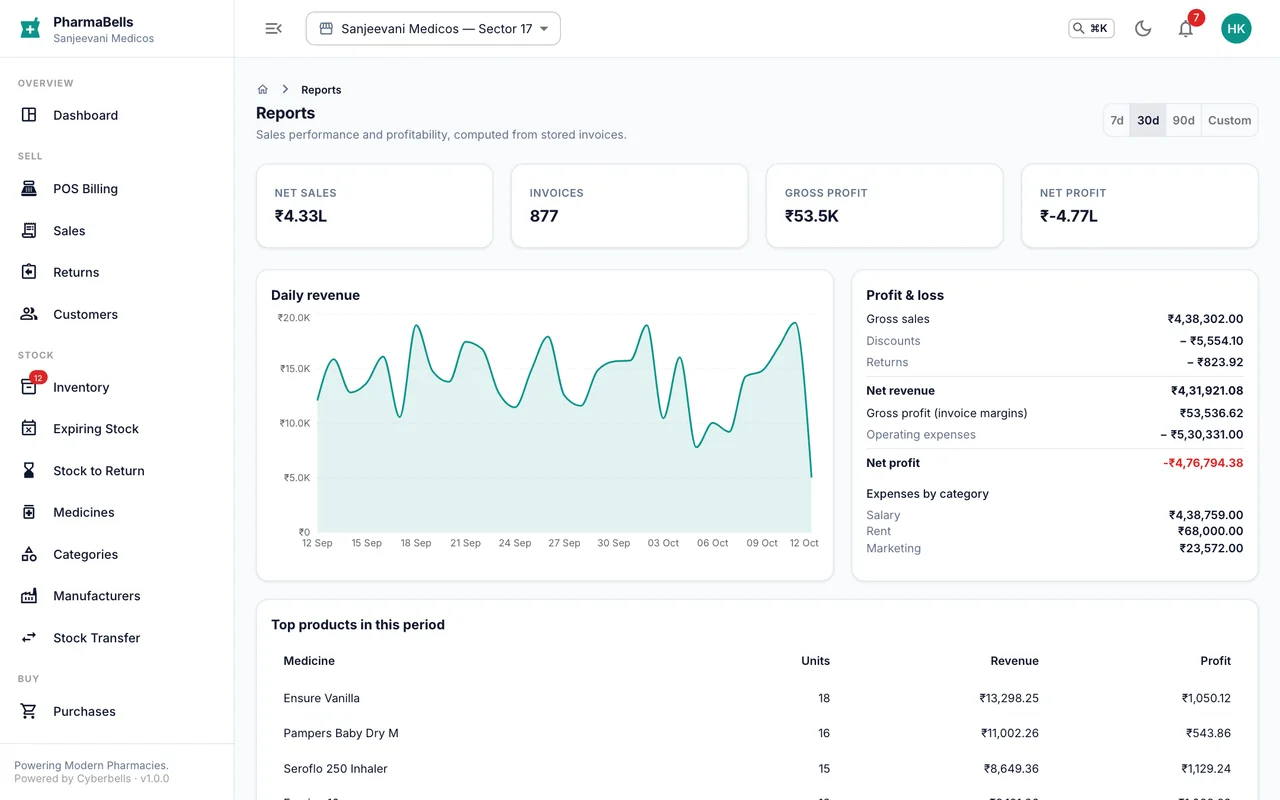Click the Reports breadcrumb link
The width and height of the screenshot is (1280, 800).
click(x=321, y=90)
